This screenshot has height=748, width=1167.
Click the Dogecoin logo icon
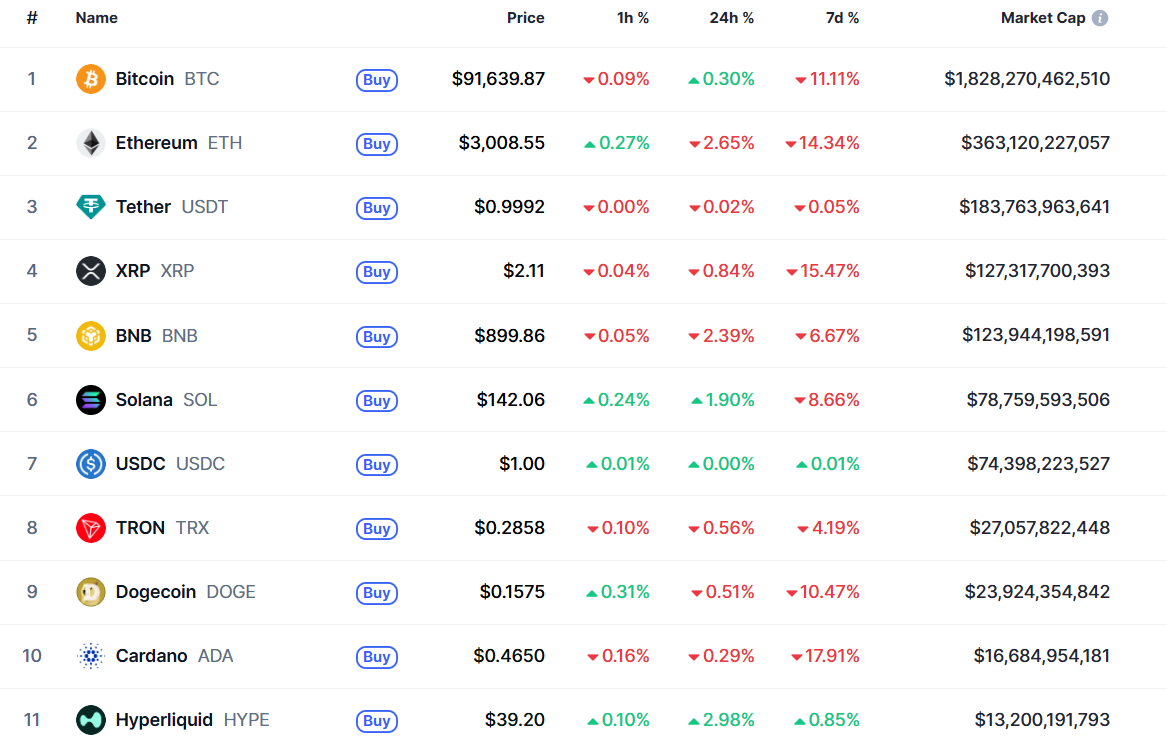(x=90, y=592)
